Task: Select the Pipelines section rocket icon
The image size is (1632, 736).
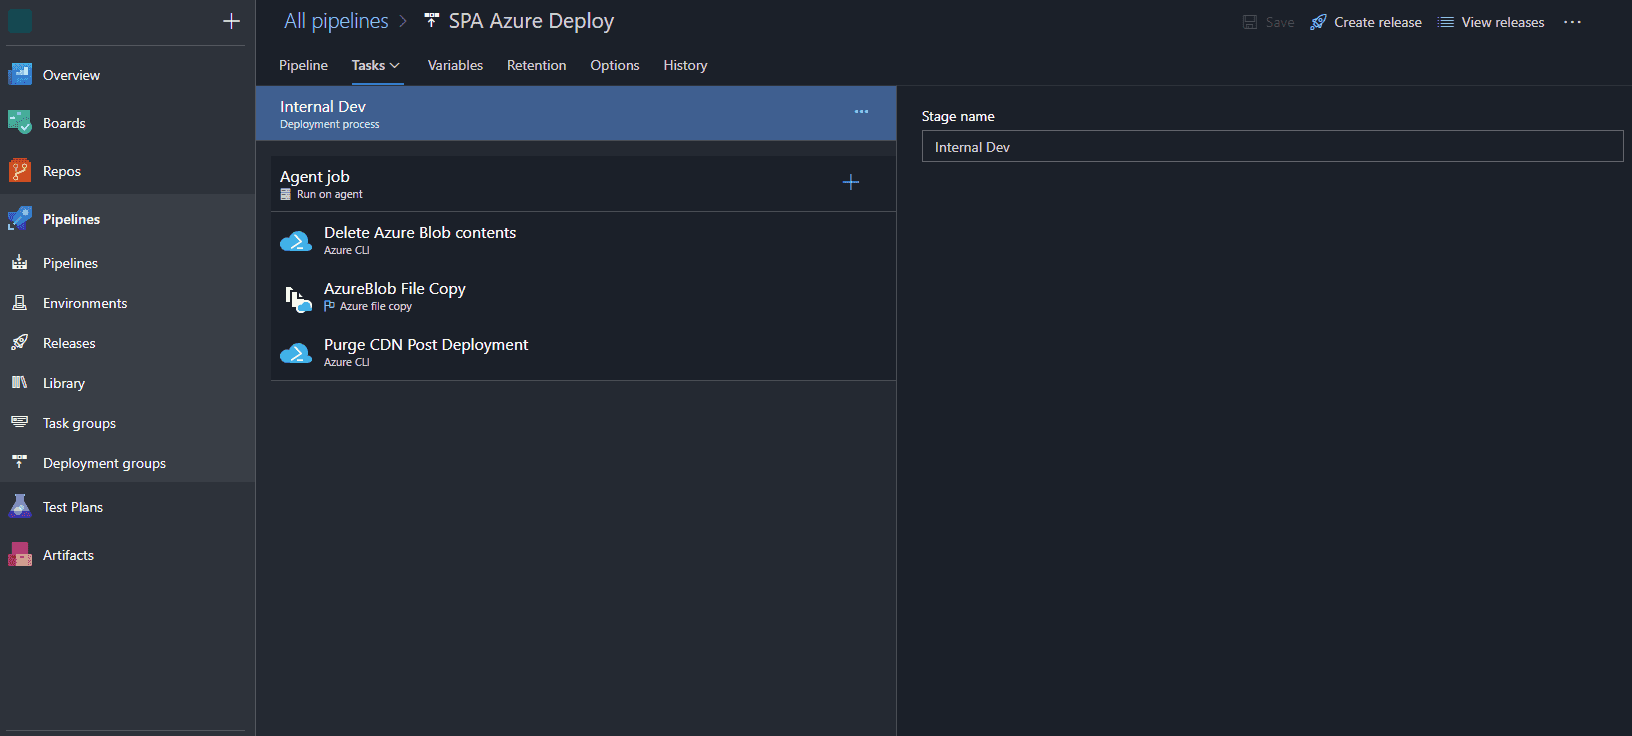Action: 20,218
